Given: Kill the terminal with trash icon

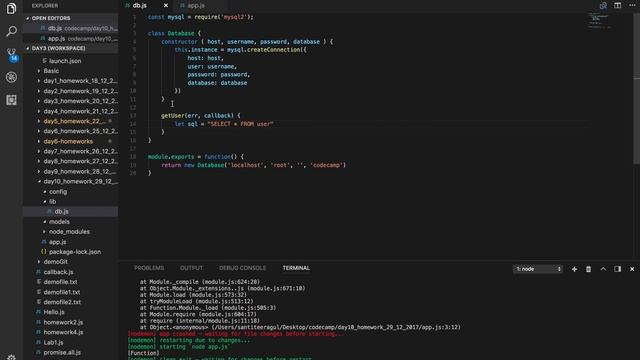Looking at the screenshot, I should pos(589,269).
